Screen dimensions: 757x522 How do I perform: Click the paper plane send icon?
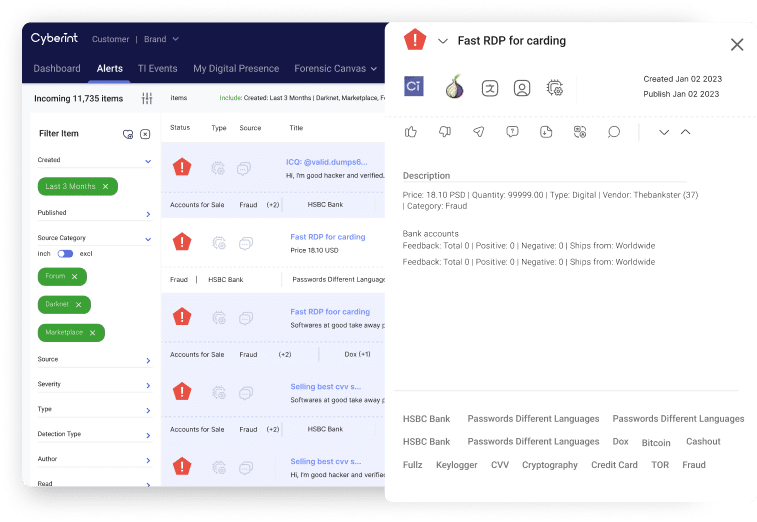click(x=478, y=132)
